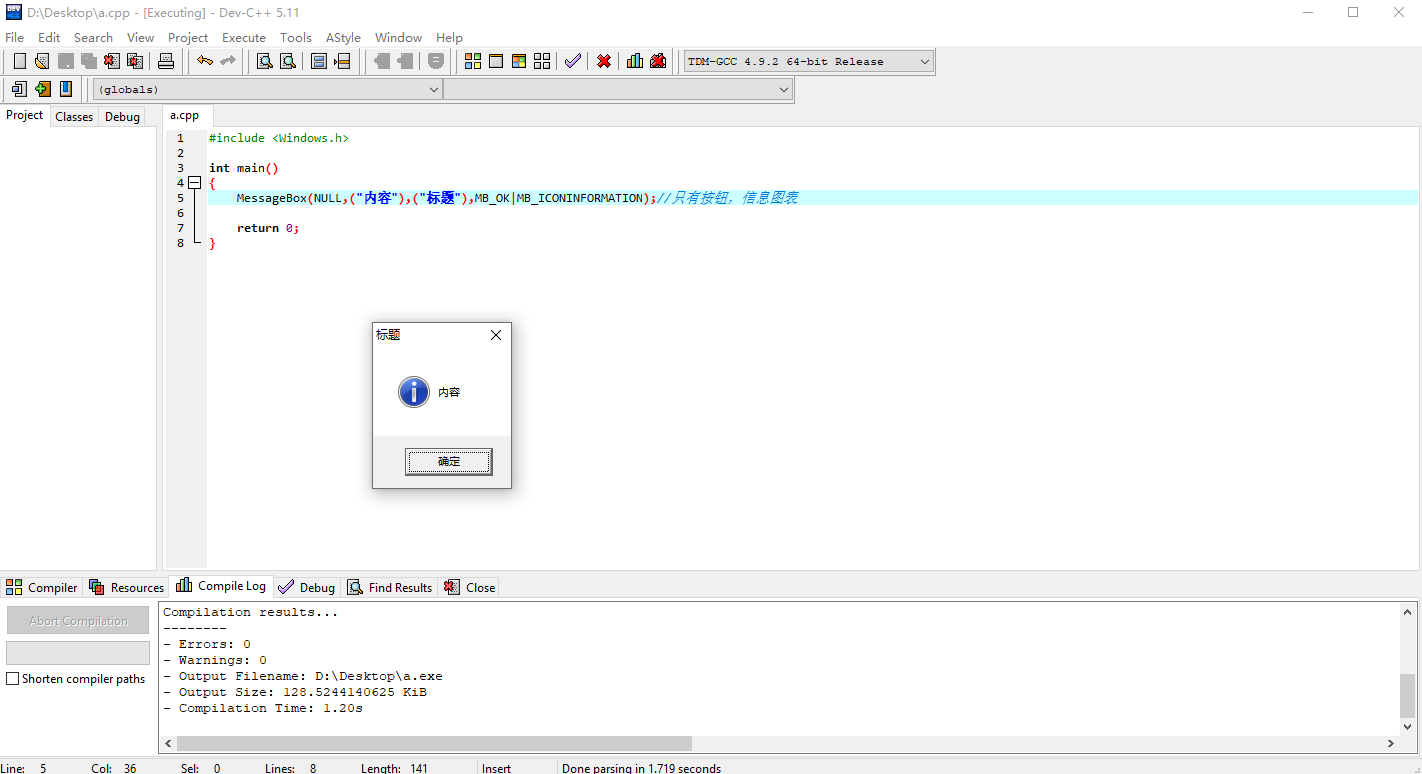The height and width of the screenshot is (774, 1422).
Task: Open the File menu
Action: tap(14, 37)
